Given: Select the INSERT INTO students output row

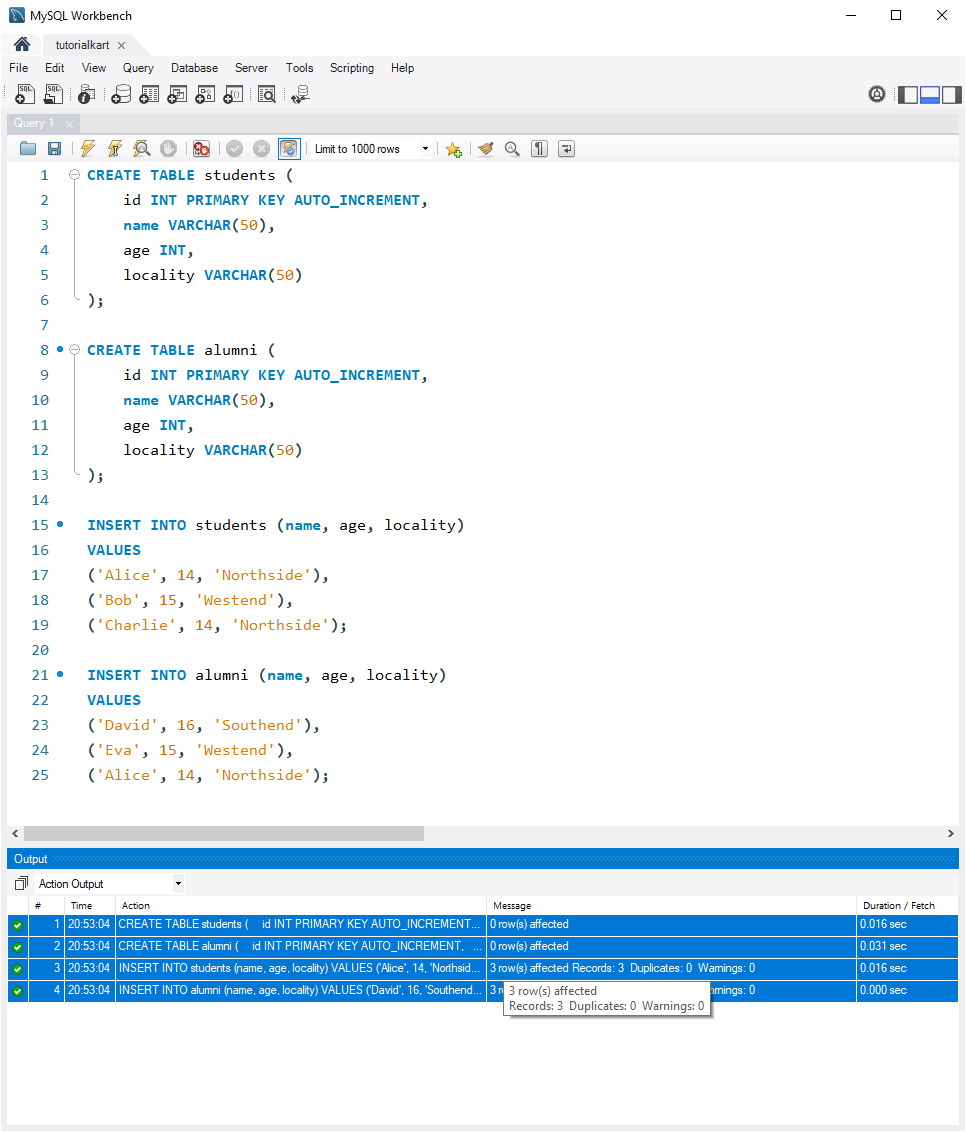Looking at the screenshot, I should click(482, 968).
